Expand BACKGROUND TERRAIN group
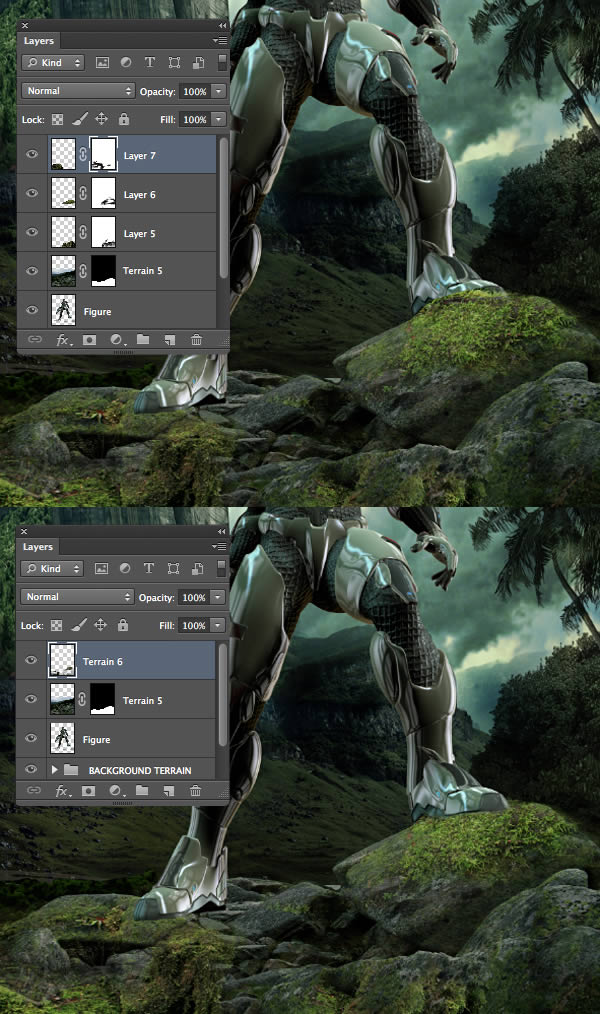The width and height of the screenshot is (600, 1014). tap(54, 770)
